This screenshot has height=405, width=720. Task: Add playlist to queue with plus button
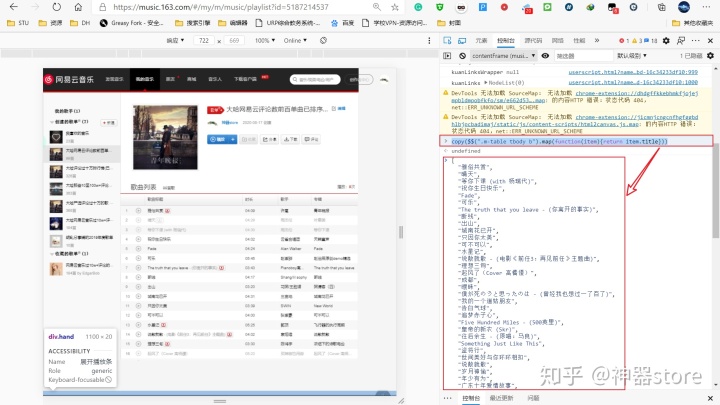coord(233,139)
